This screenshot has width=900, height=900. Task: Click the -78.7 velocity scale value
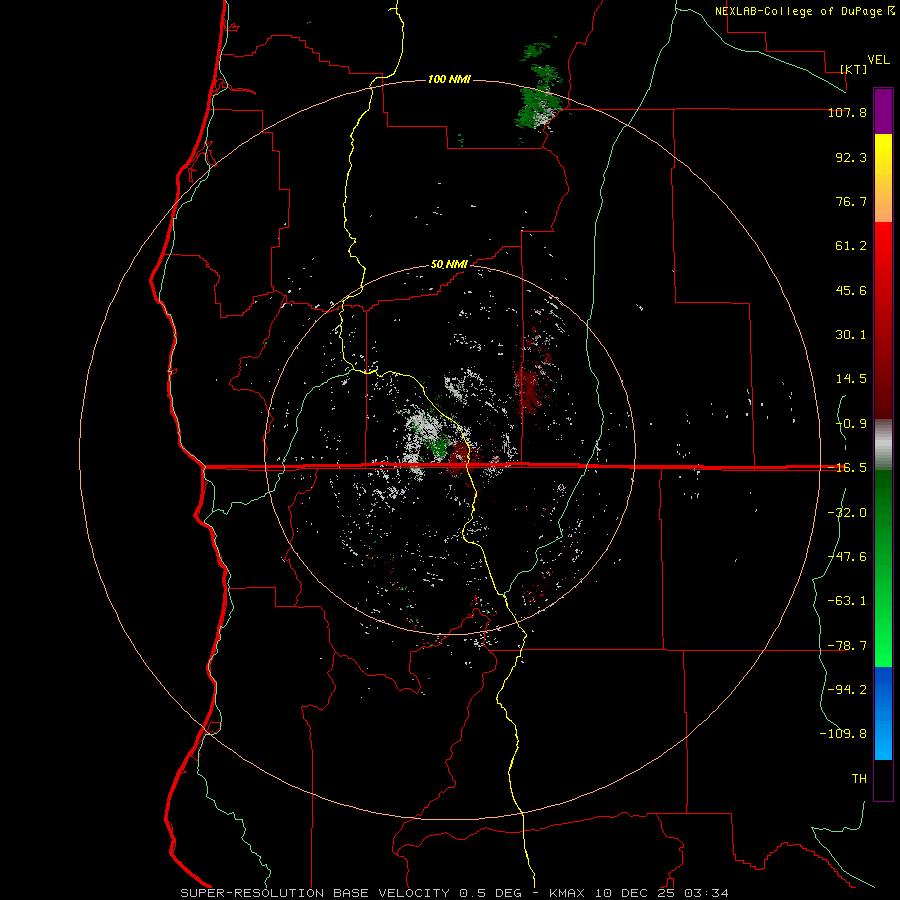coord(847,646)
